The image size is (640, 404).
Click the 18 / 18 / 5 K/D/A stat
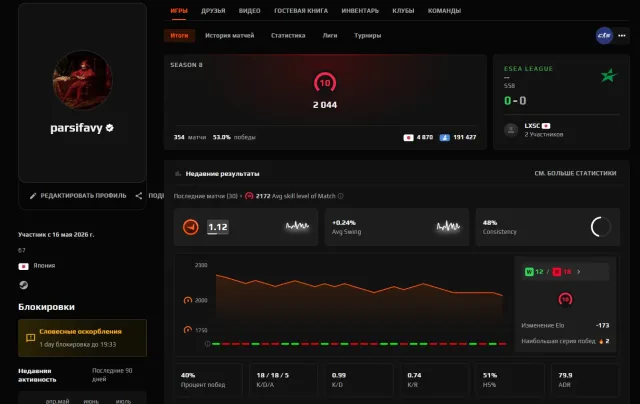tap(283, 380)
